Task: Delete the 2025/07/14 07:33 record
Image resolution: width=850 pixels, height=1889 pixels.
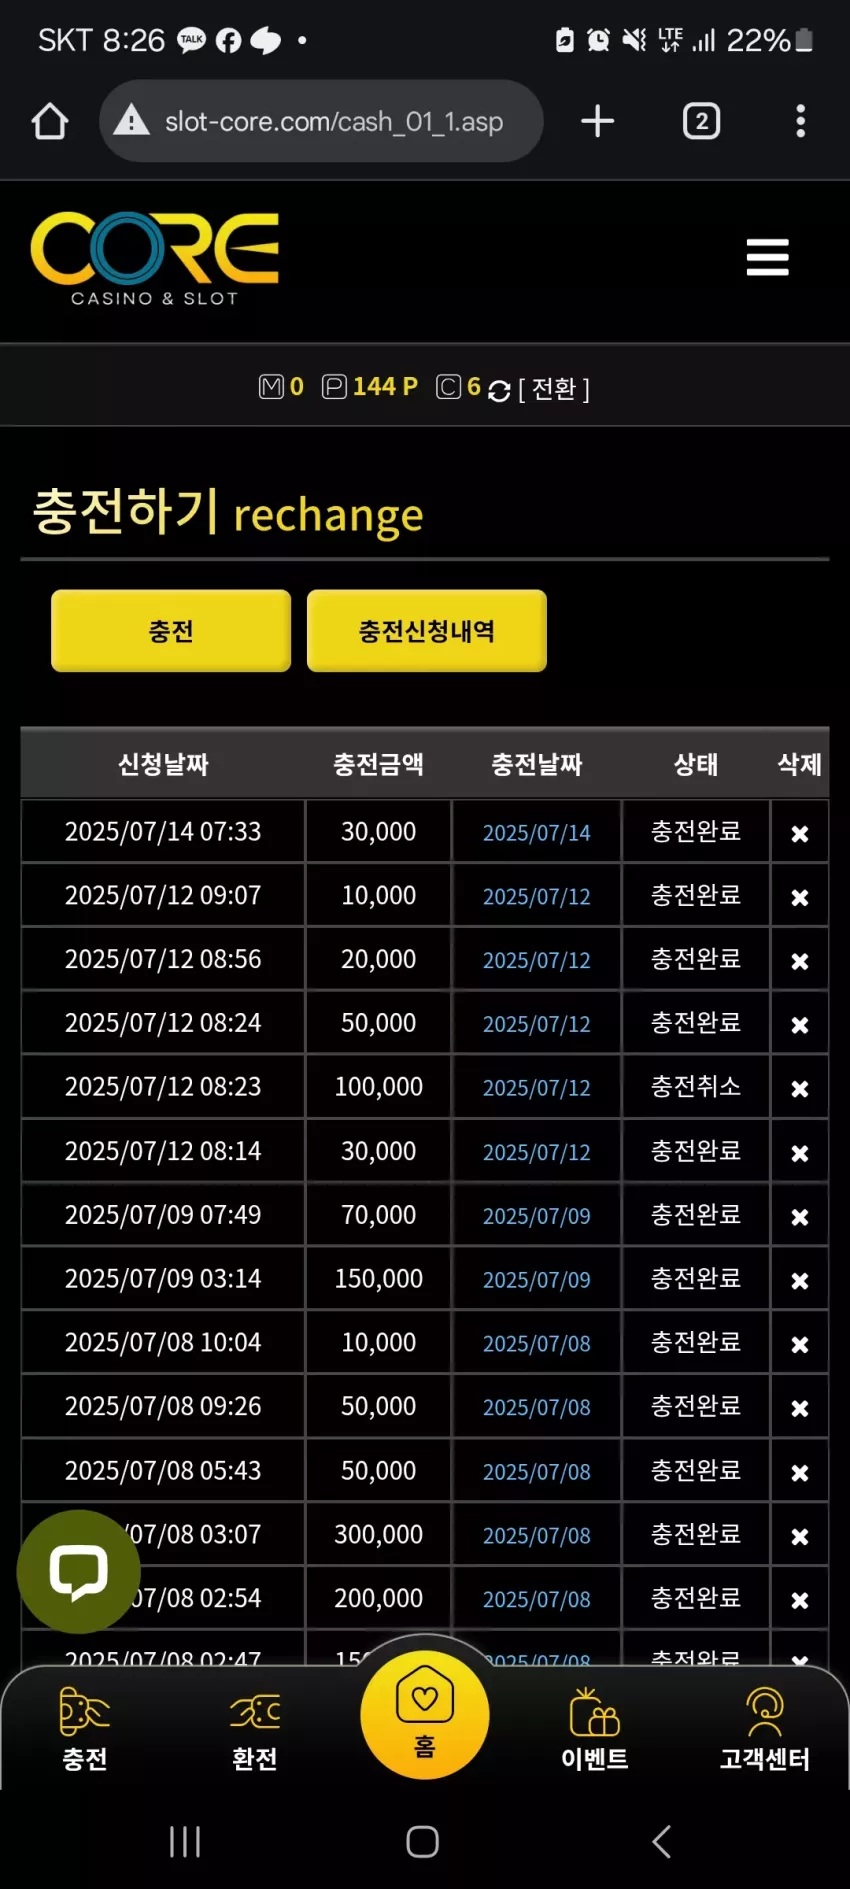Action: tap(799, 833)
